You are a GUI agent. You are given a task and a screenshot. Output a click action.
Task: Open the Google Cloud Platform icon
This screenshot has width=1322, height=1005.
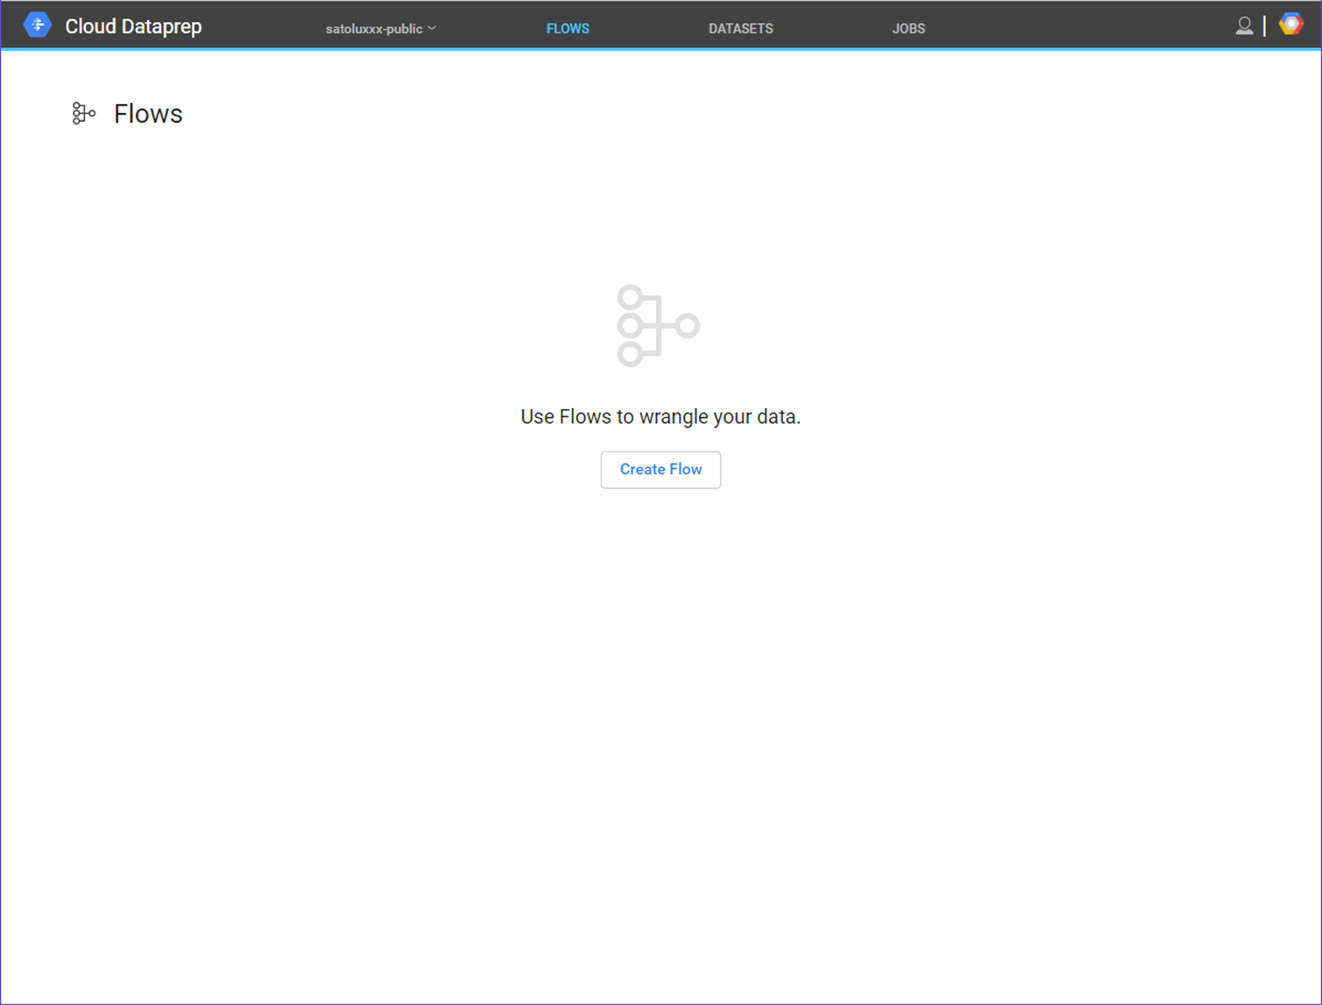[x=1291, y=25]
